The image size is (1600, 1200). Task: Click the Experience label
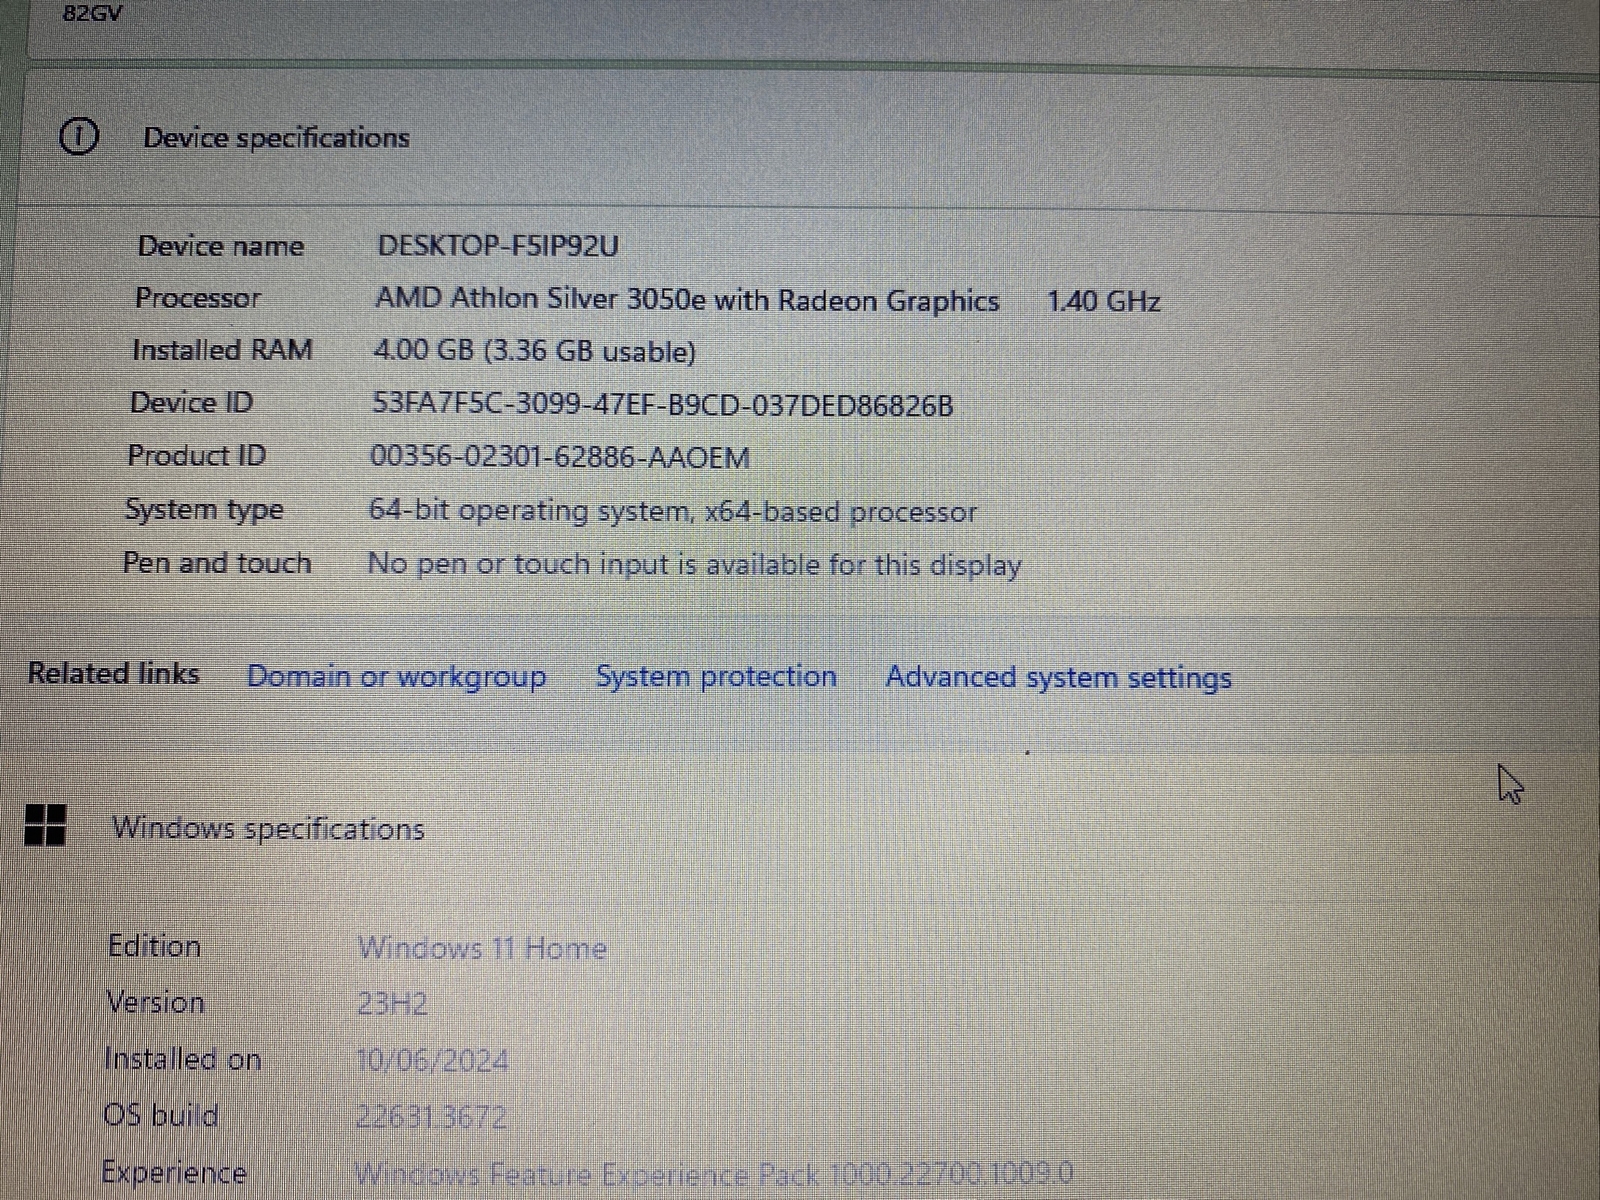point(174,1172)
